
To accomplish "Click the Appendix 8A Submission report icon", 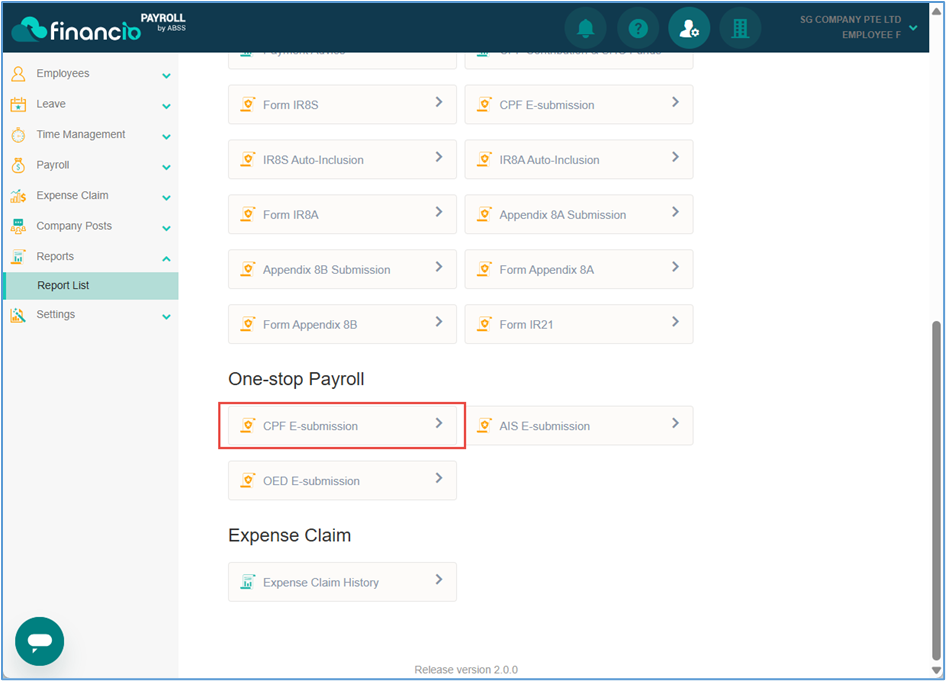I will click(x=484, y=214).
